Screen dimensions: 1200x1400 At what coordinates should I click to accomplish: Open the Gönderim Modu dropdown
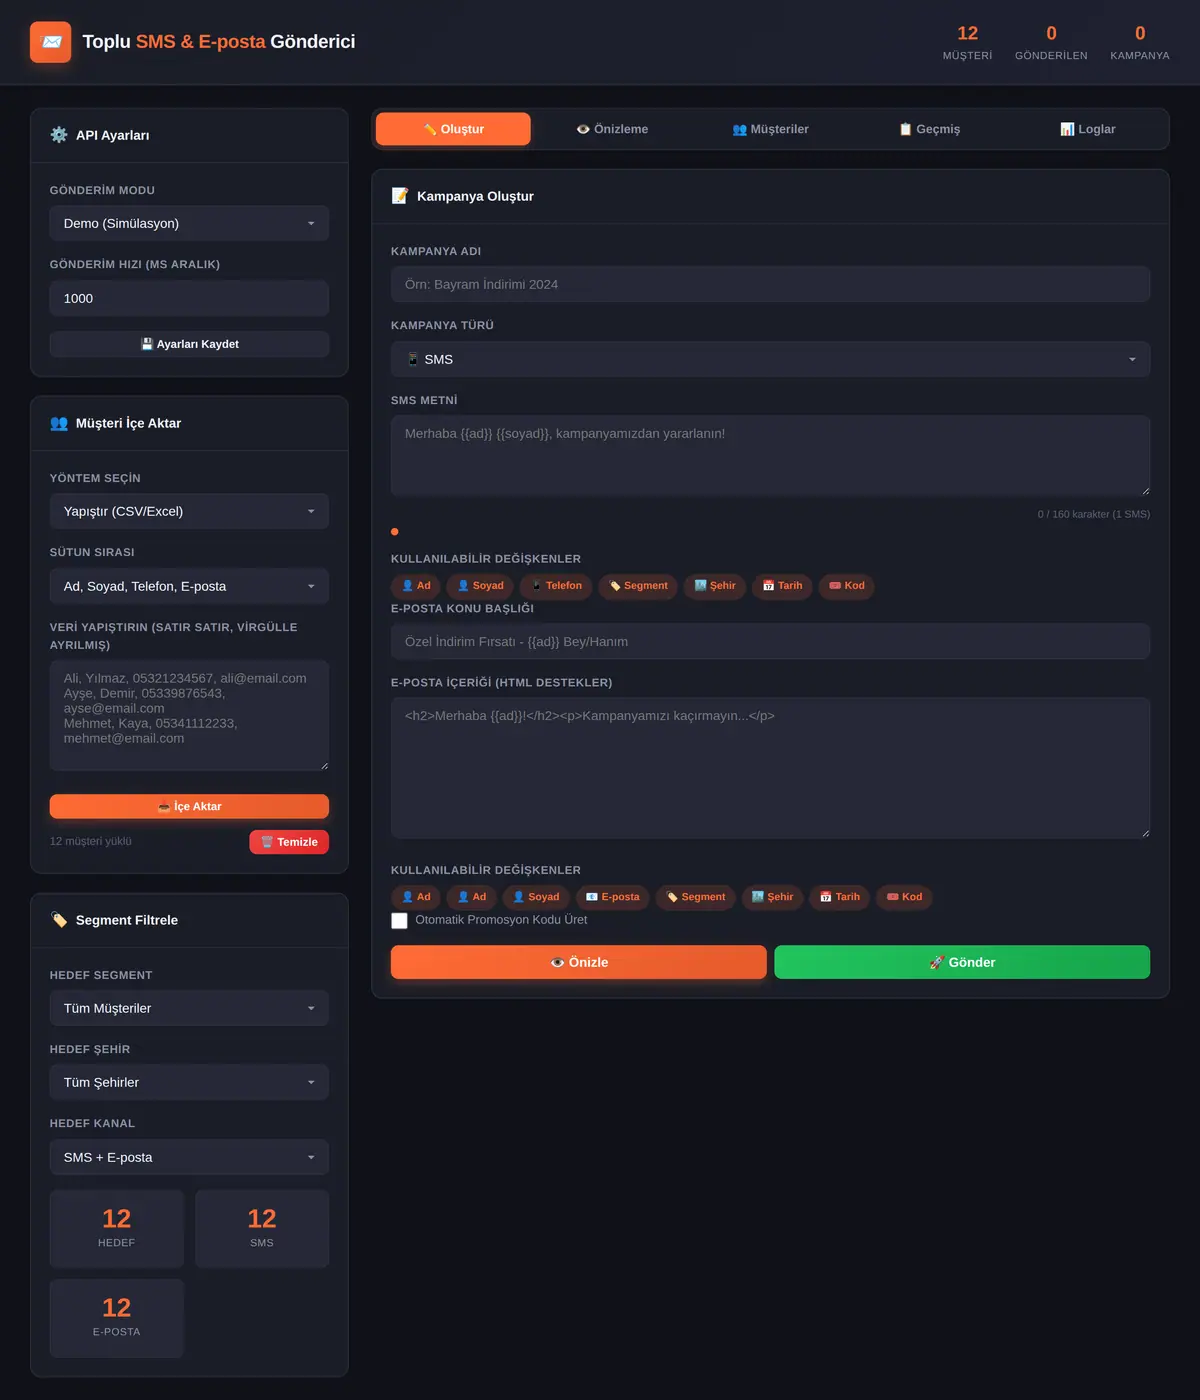click(x=189, y=223)
